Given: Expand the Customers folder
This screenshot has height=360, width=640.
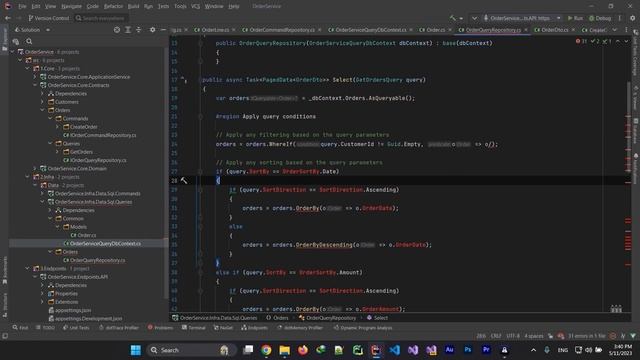Looking at the screenshot, I should (x=42, y=102).
